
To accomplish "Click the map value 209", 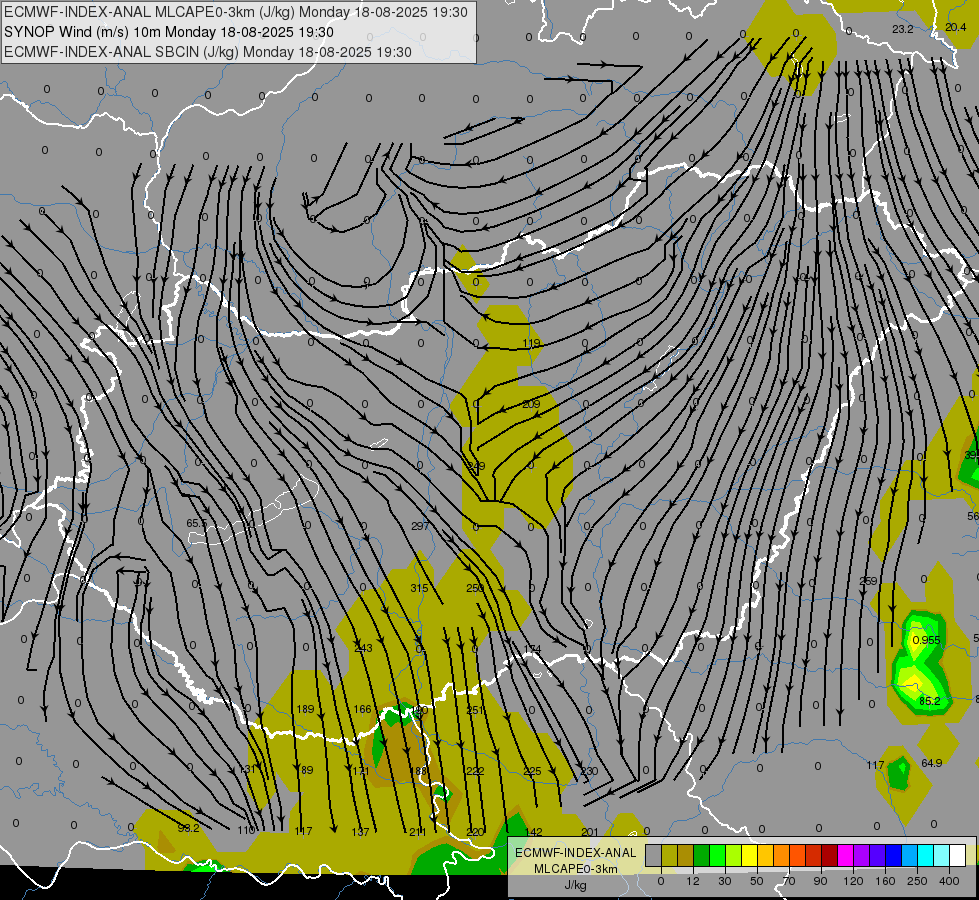I will tap(531, 404).
